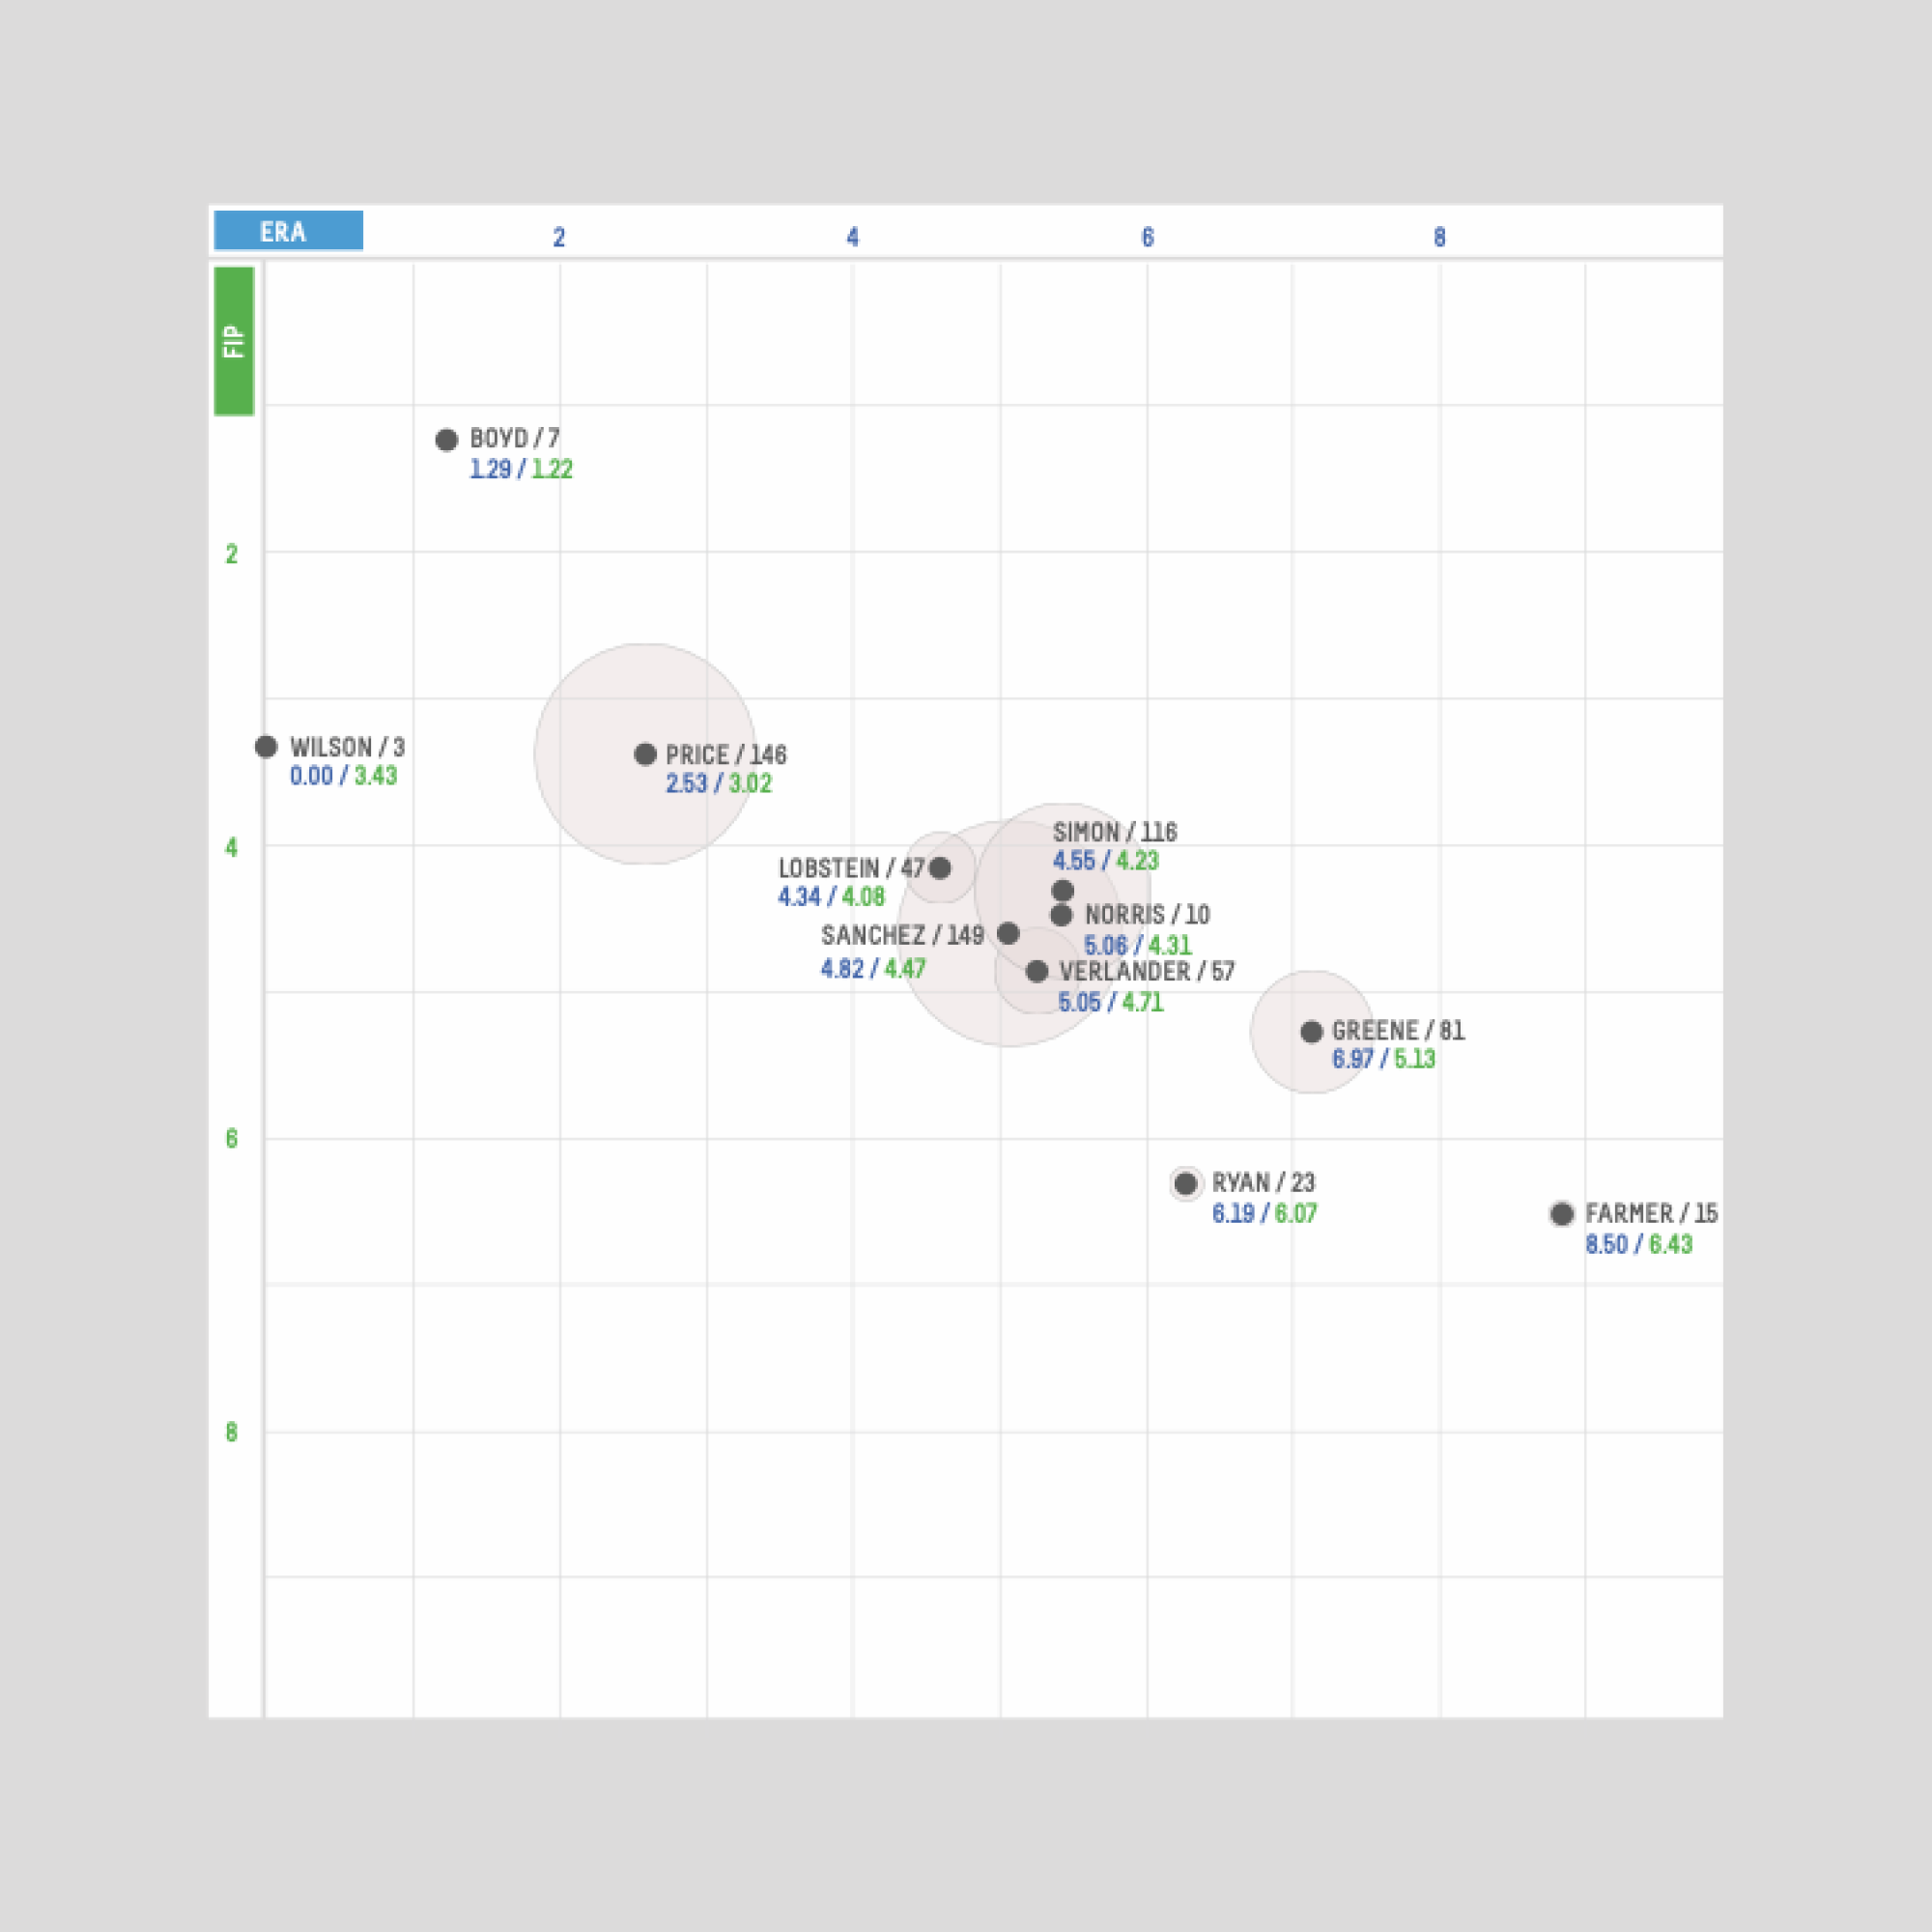Click ERA axis tick label 4
This screenshot has height=1932, width=1932.
[853, 238]
